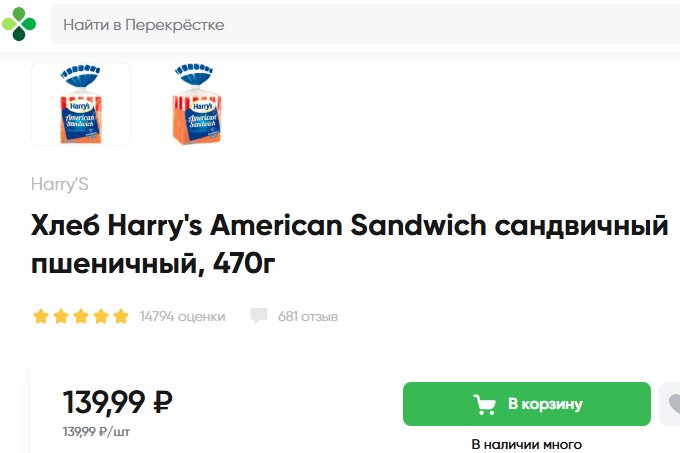Select the first Harry's bread thumbnail
This screenshot has height=453, width=680.
point(81,104)
